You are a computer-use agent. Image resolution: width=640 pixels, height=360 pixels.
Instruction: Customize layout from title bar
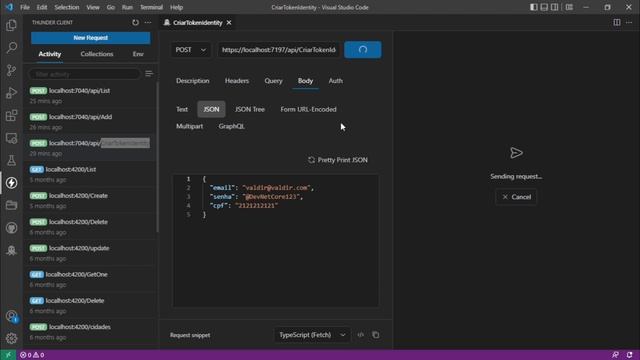(569, 7)
